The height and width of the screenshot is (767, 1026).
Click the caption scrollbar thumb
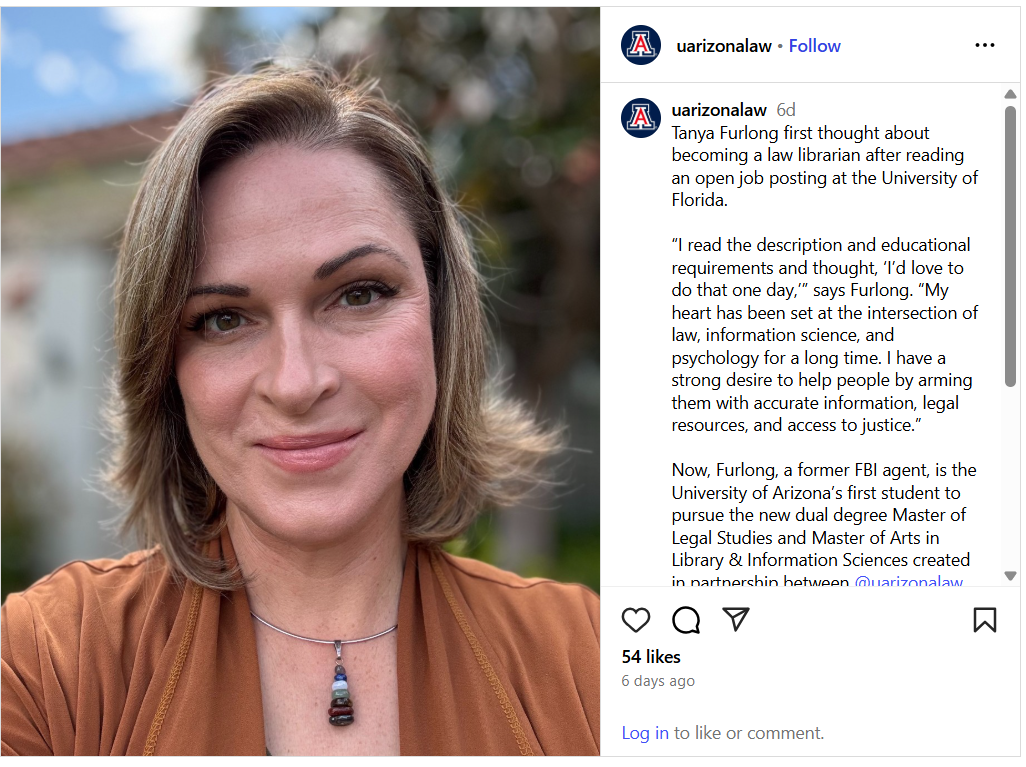1010,245
